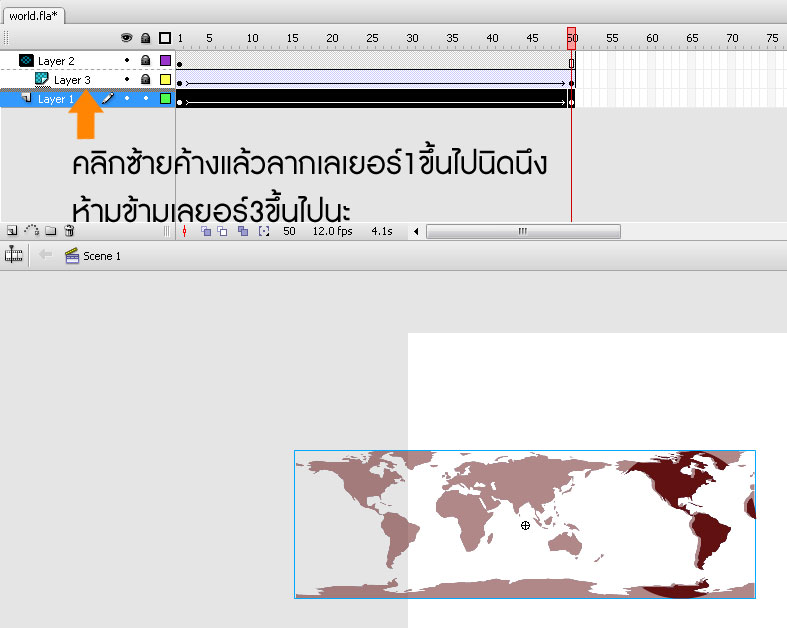The width and height of the screenshot is (787, 628).
Task: Toggle the lock dot of Layer 1
Action: coord(146,98)
